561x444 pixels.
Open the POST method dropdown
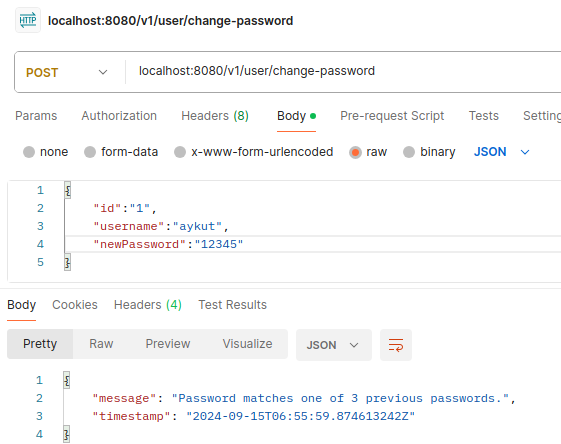point(67,72)
